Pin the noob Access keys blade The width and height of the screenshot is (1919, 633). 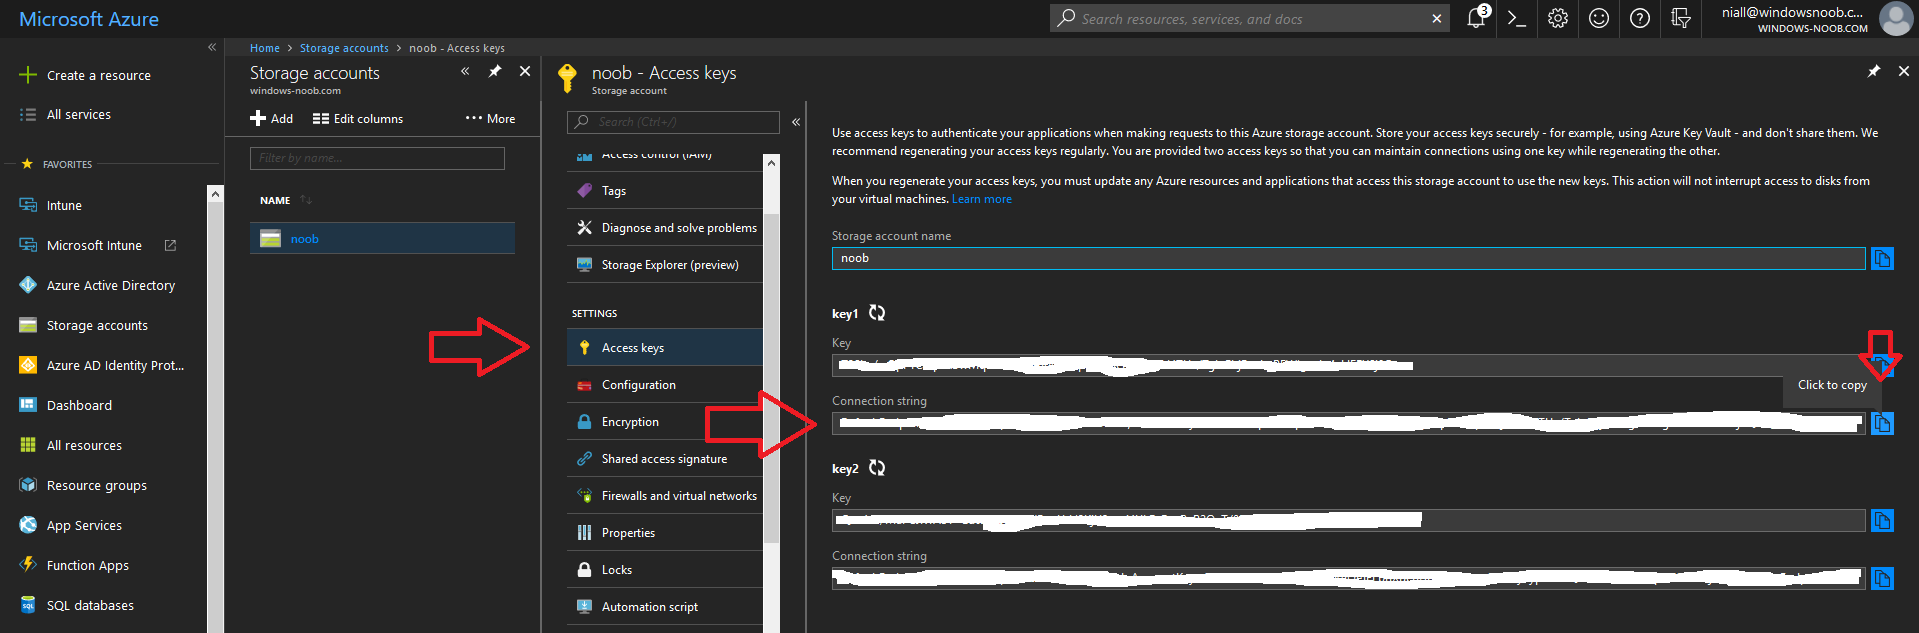(1874, 71)
